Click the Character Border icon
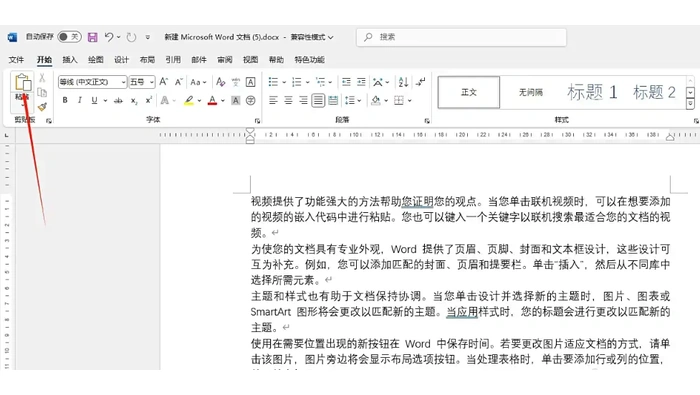This screenshot has width=700, height=395. tap(250, 82)
